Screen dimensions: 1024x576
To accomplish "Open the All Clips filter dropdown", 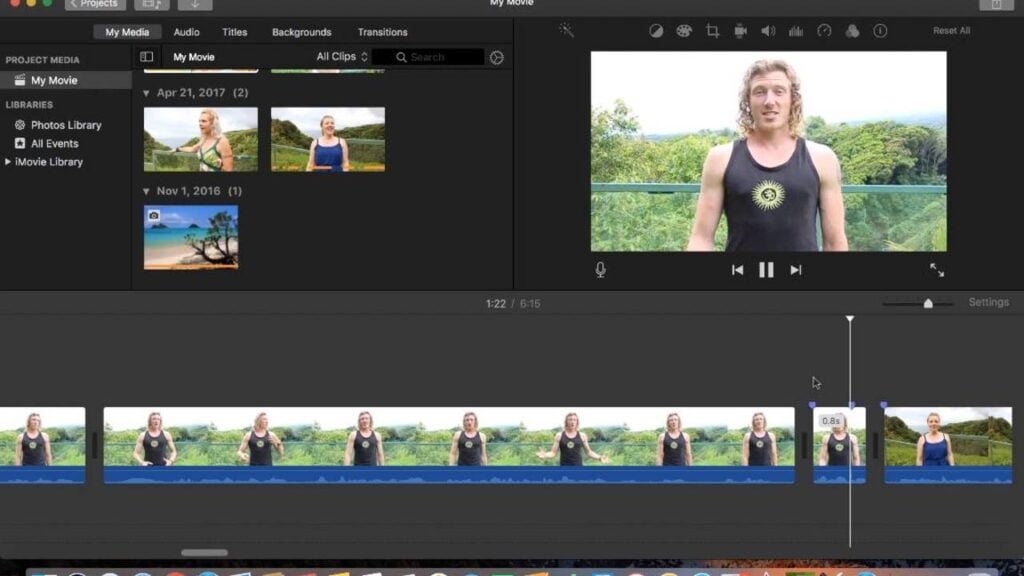I will [342, 57].
